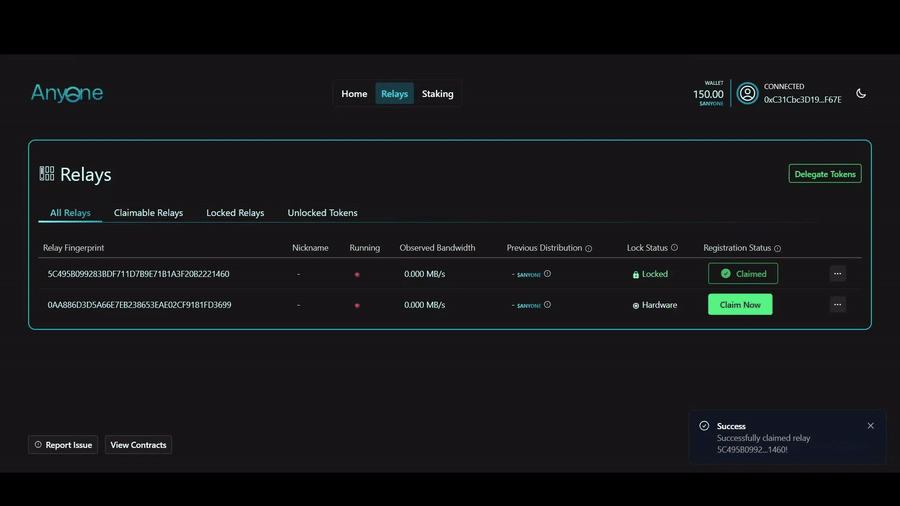Click info icon beside first relay's distribution
The height and width of the screenshot is (506, 900).
547,274
